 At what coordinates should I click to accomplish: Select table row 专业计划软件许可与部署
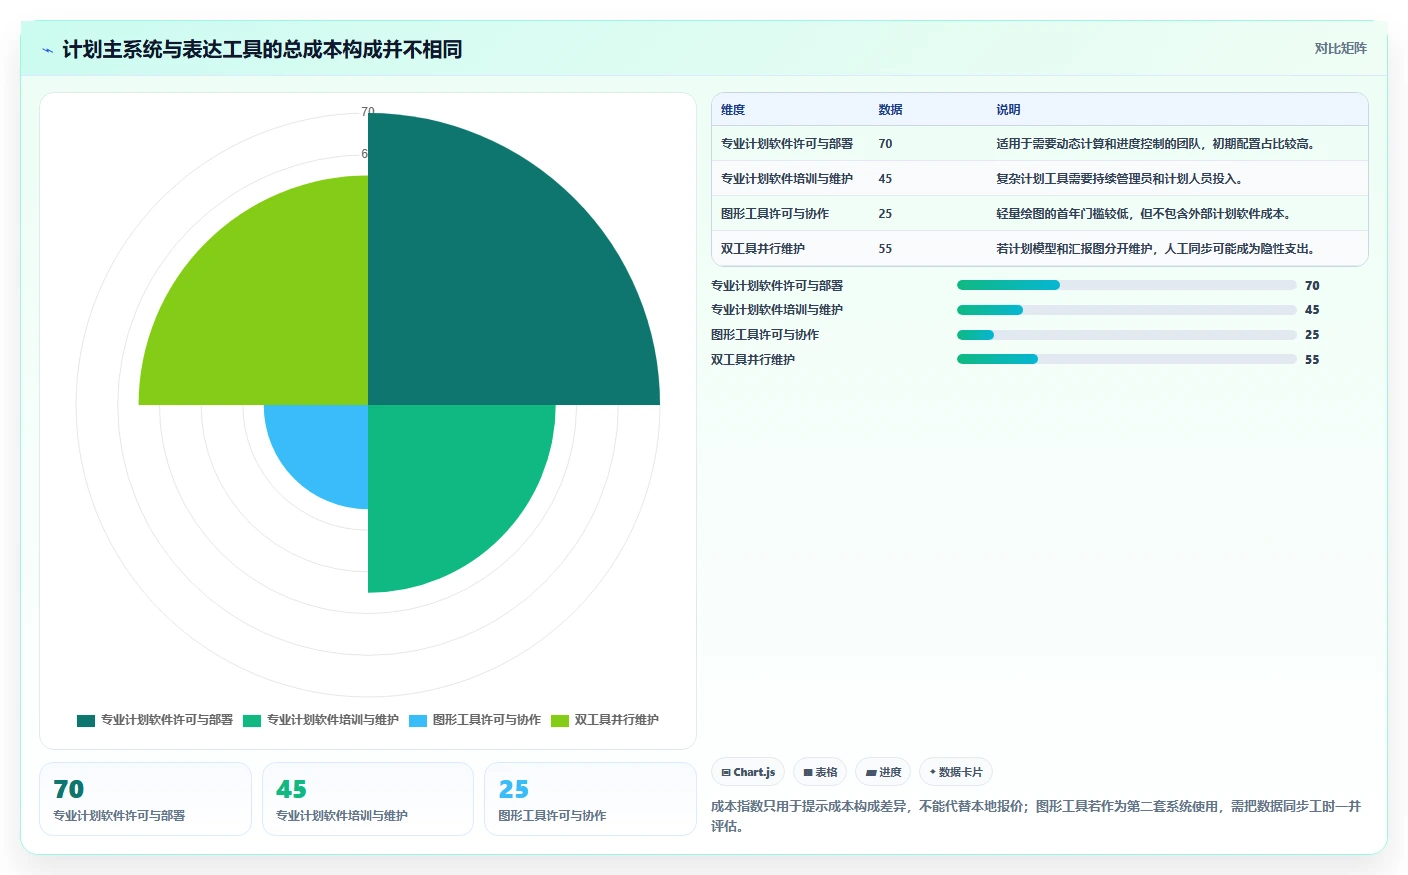[1040, 144]
